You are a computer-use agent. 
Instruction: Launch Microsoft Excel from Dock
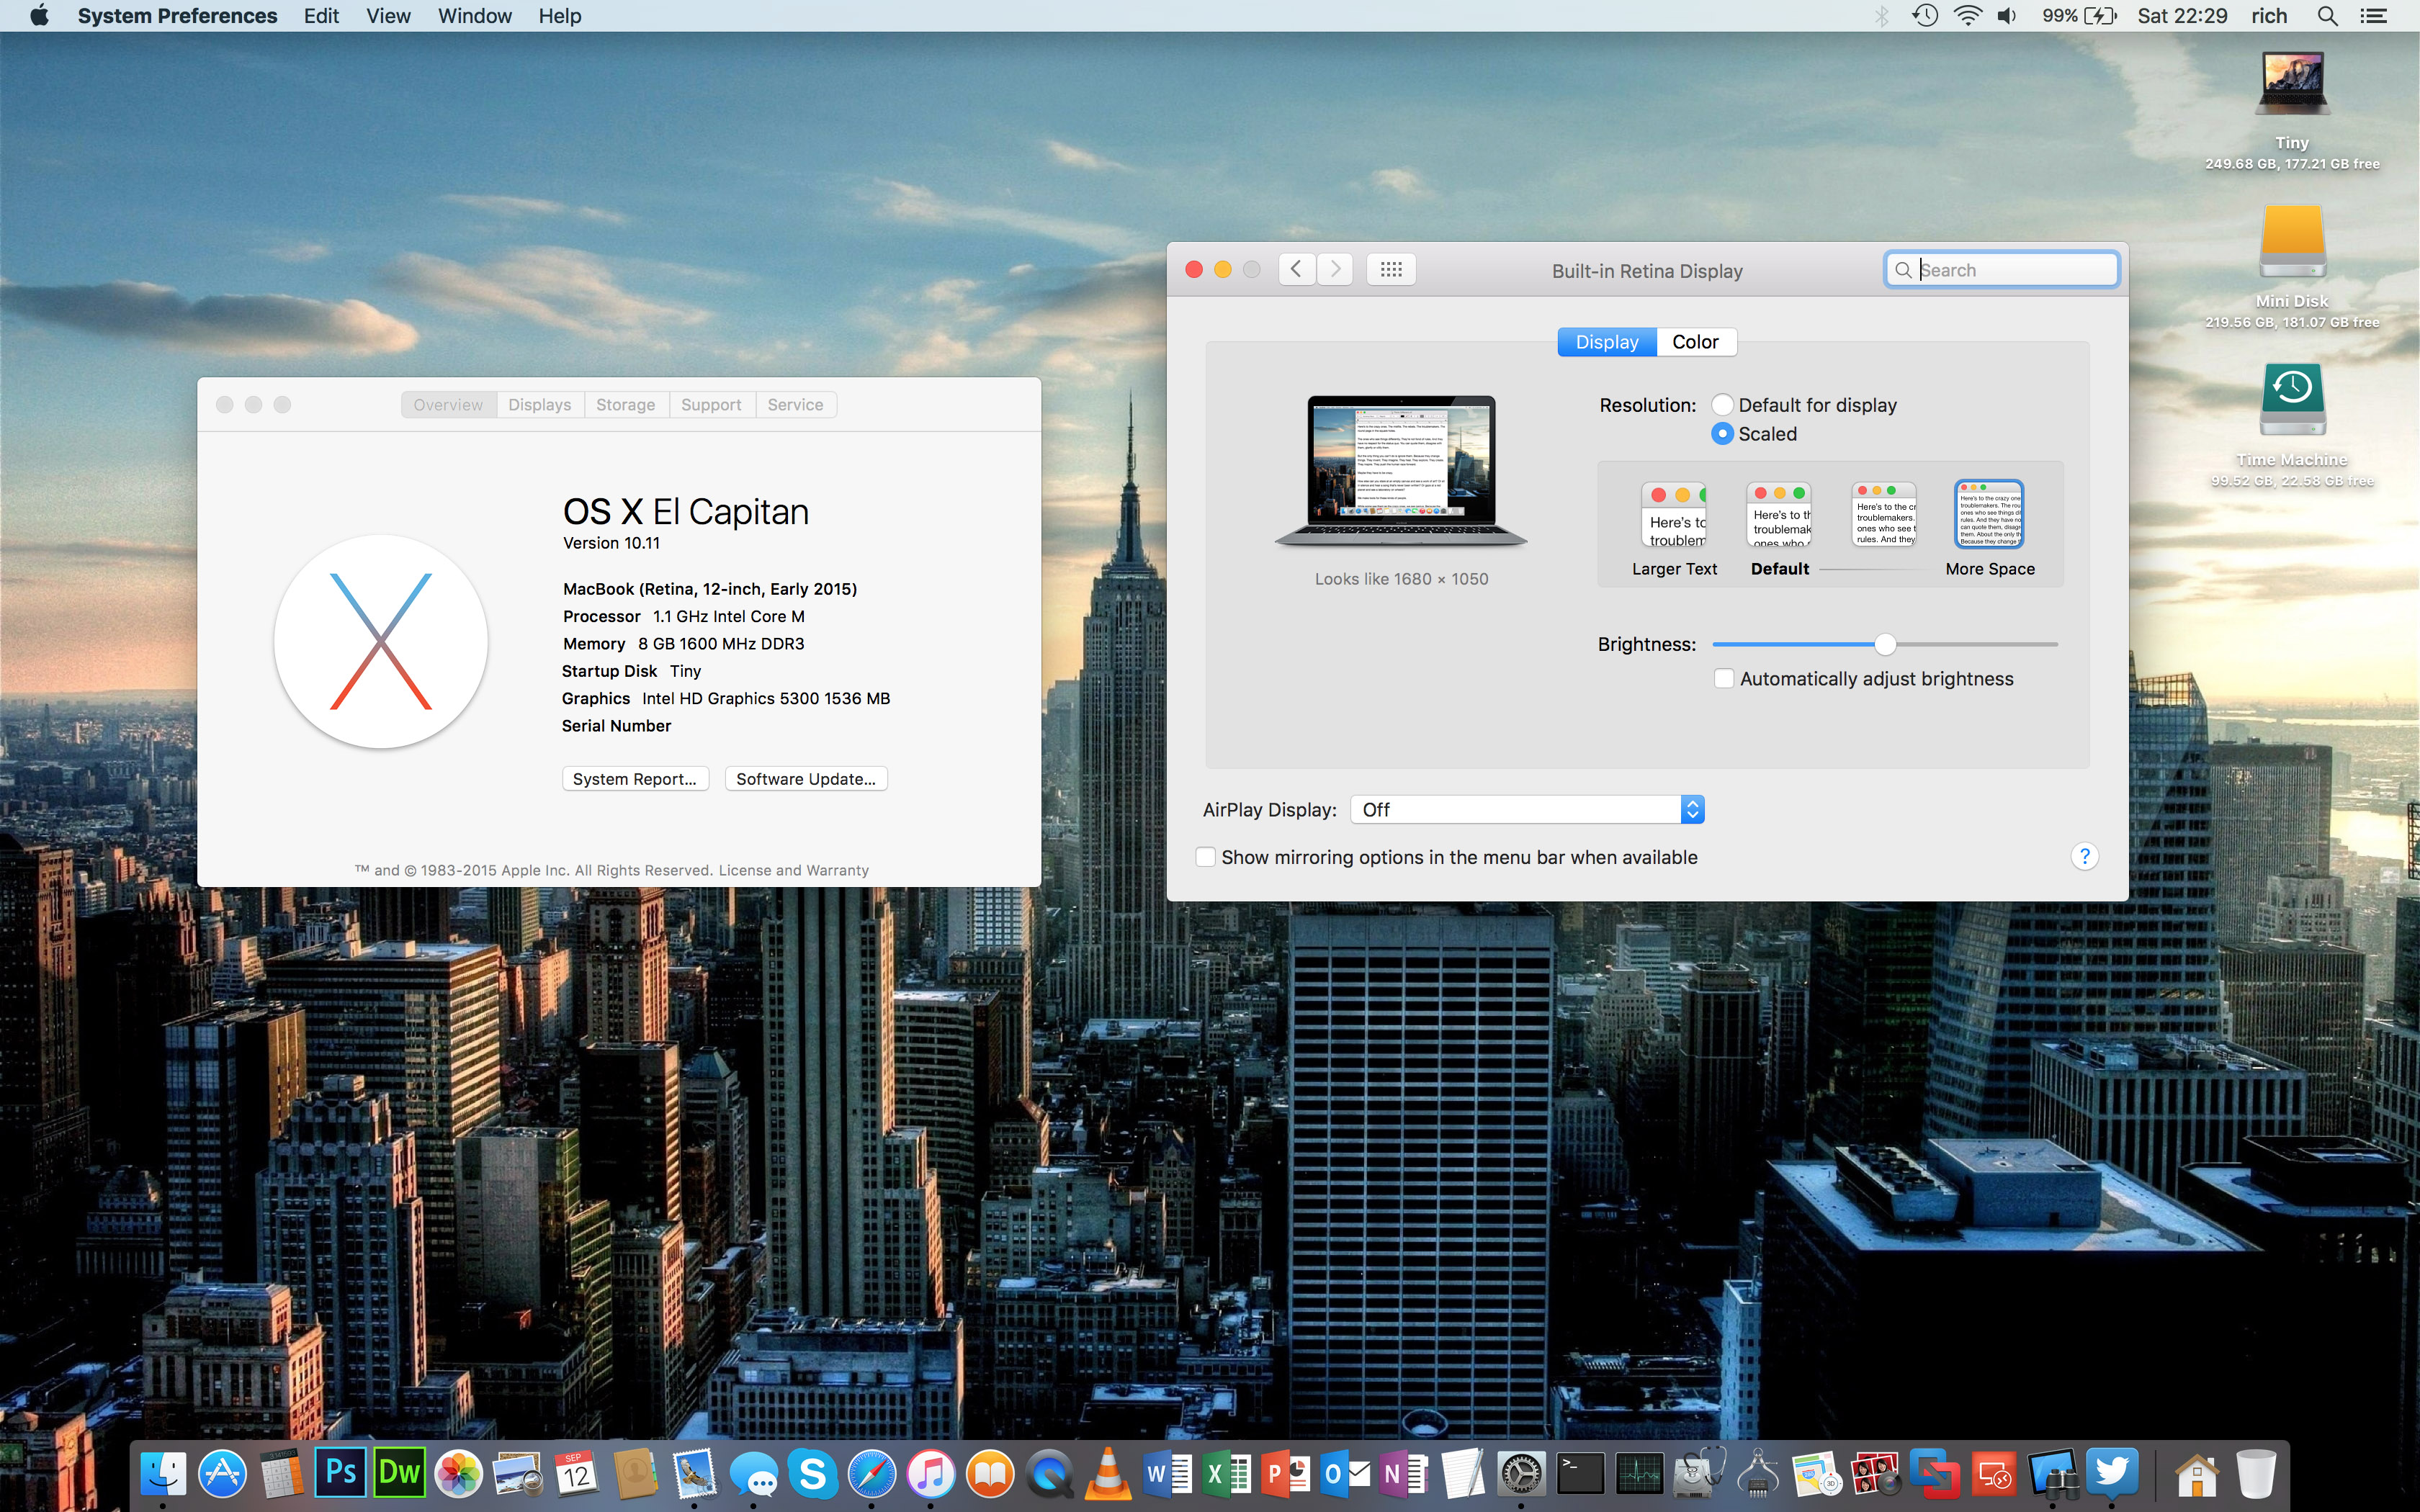click(x=1226, y=1473)
